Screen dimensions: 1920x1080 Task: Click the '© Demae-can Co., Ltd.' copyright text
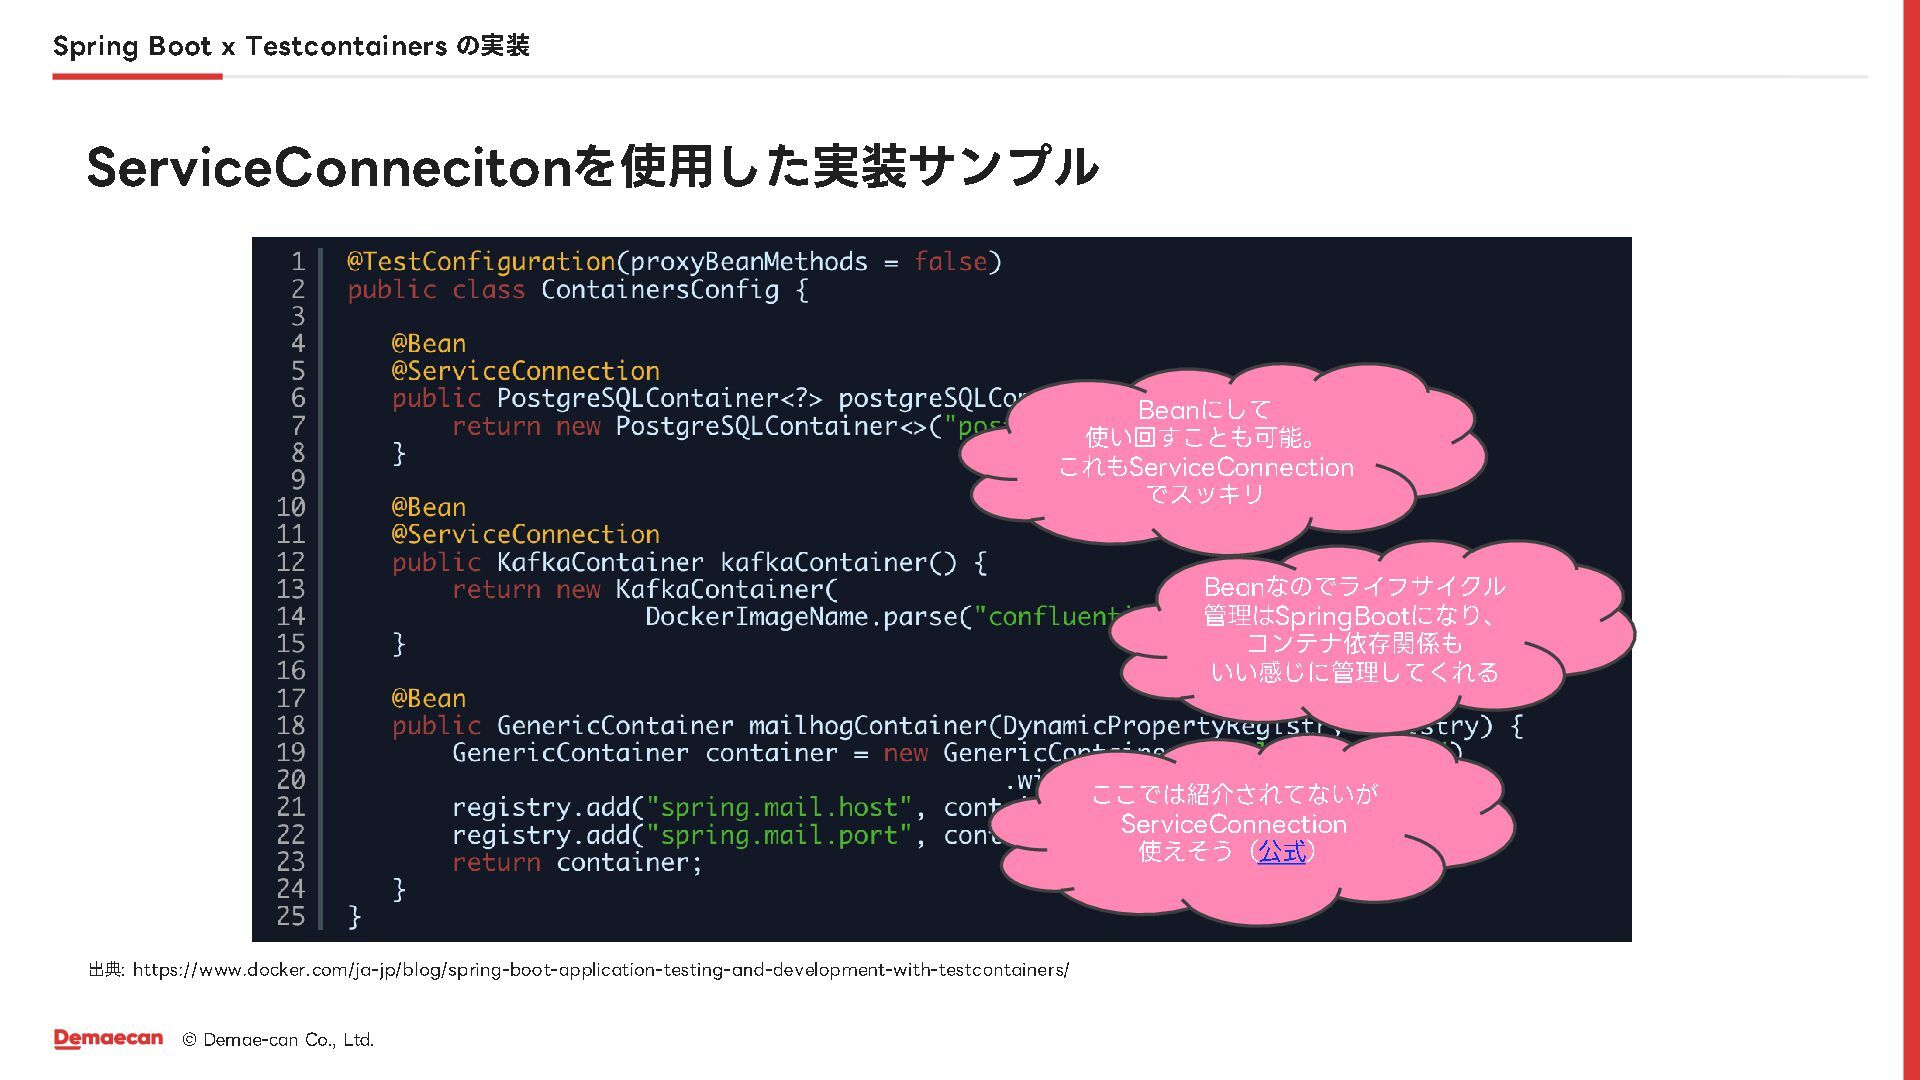coord(278,1040)
